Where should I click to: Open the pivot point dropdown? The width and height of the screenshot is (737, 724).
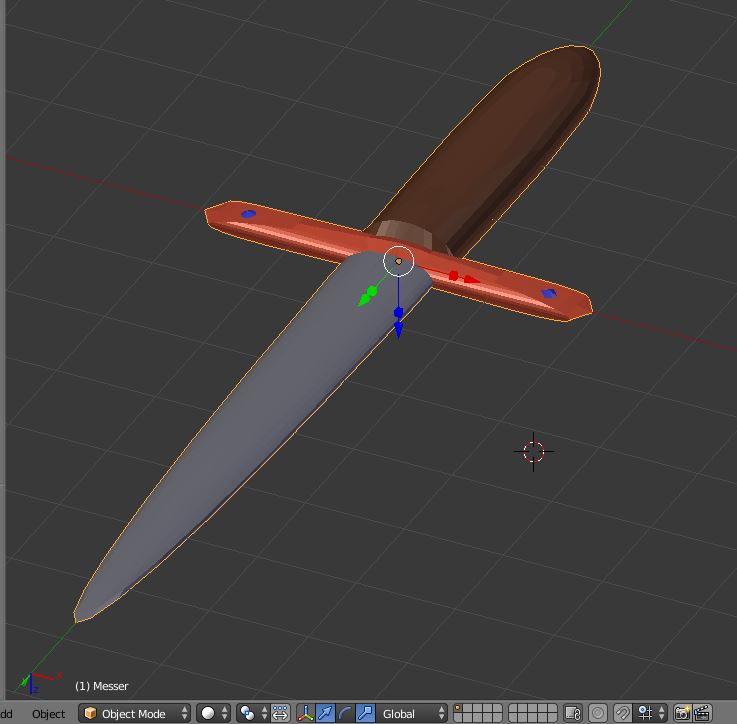(x=253, y=713)
